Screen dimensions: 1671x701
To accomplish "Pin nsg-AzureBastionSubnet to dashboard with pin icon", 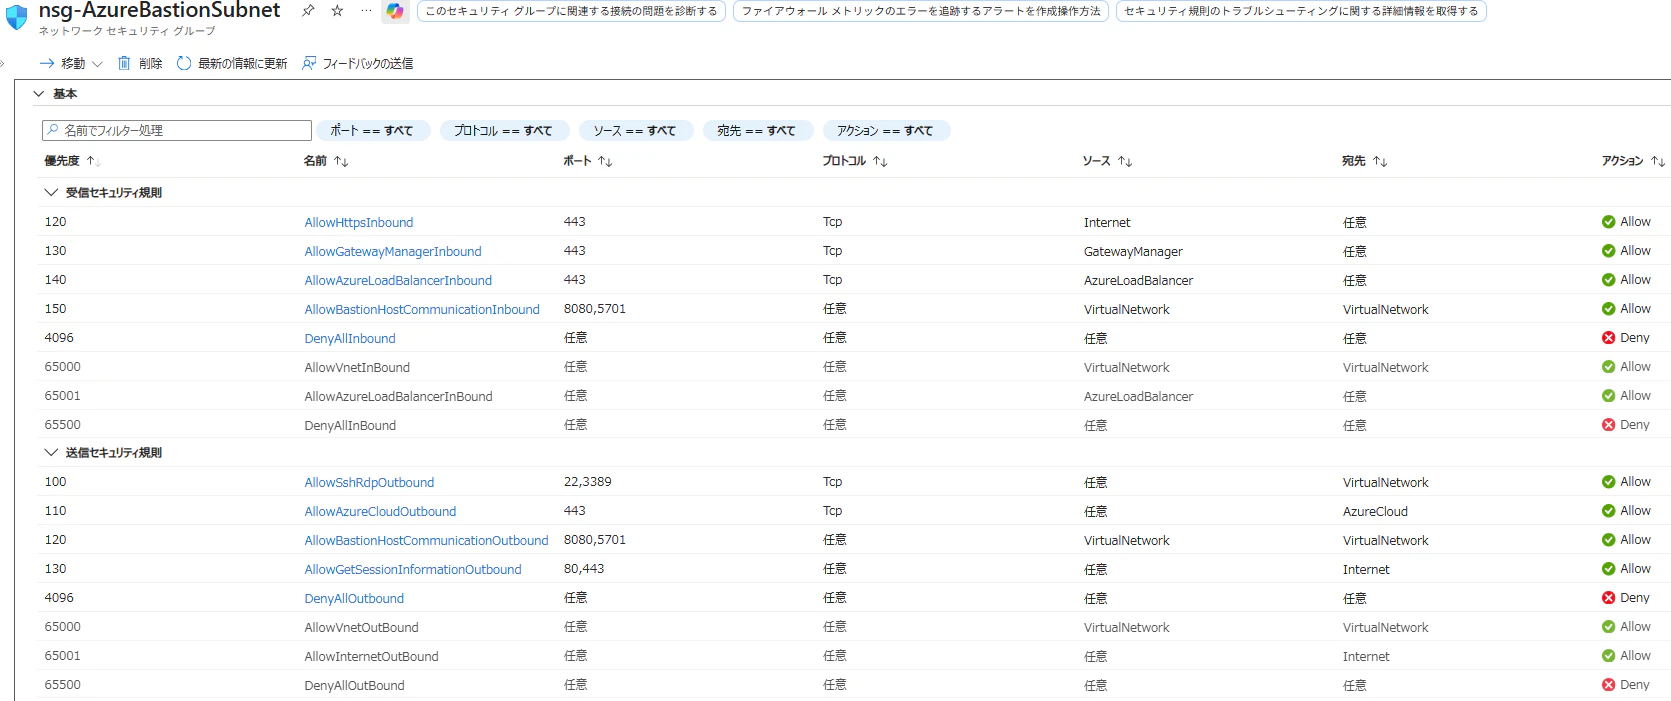I will 308,11.
